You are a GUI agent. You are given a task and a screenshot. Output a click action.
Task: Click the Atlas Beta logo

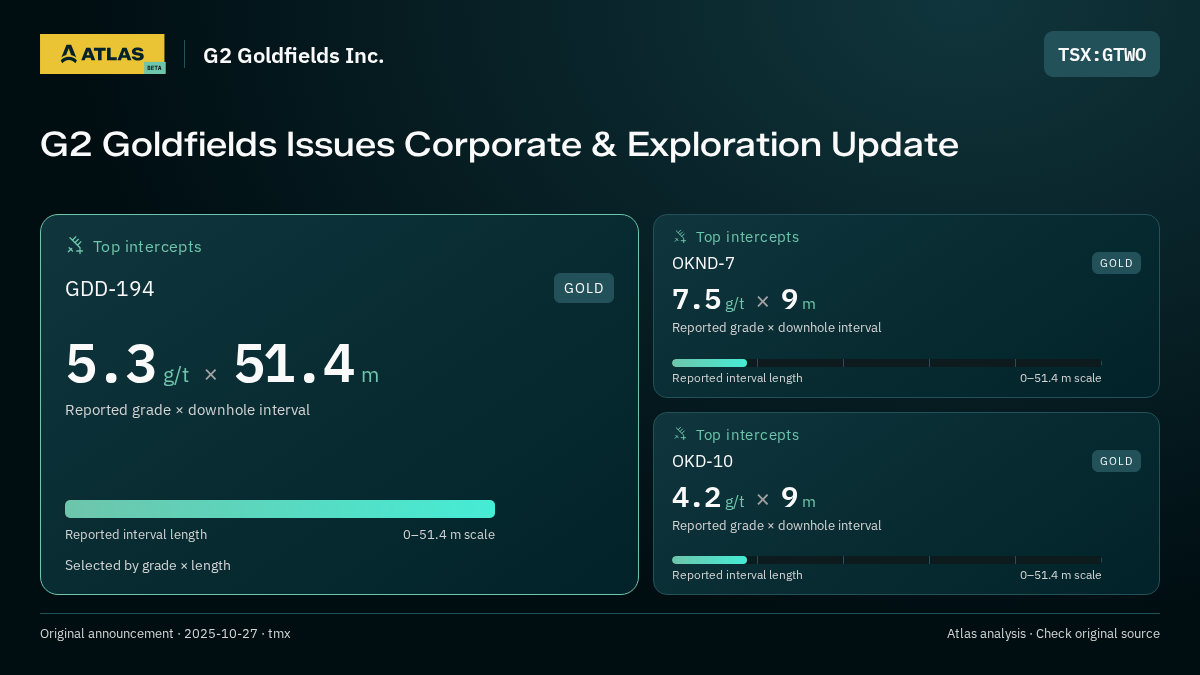coord(102,54)
